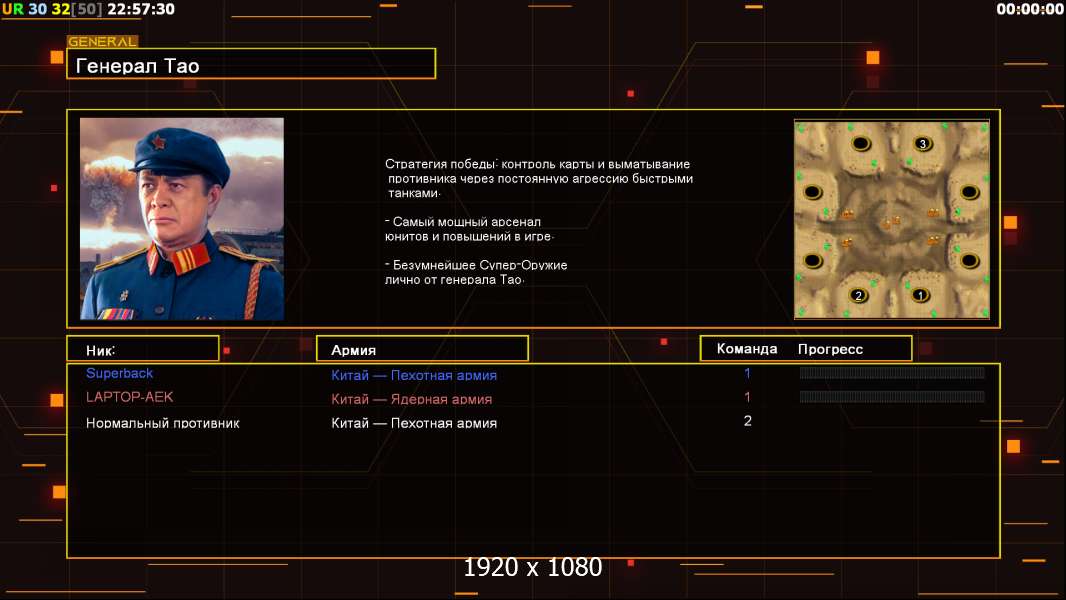
Task: Click 'Китай — Ядерная армия' army entry
Action: click(x=411, y=399)
